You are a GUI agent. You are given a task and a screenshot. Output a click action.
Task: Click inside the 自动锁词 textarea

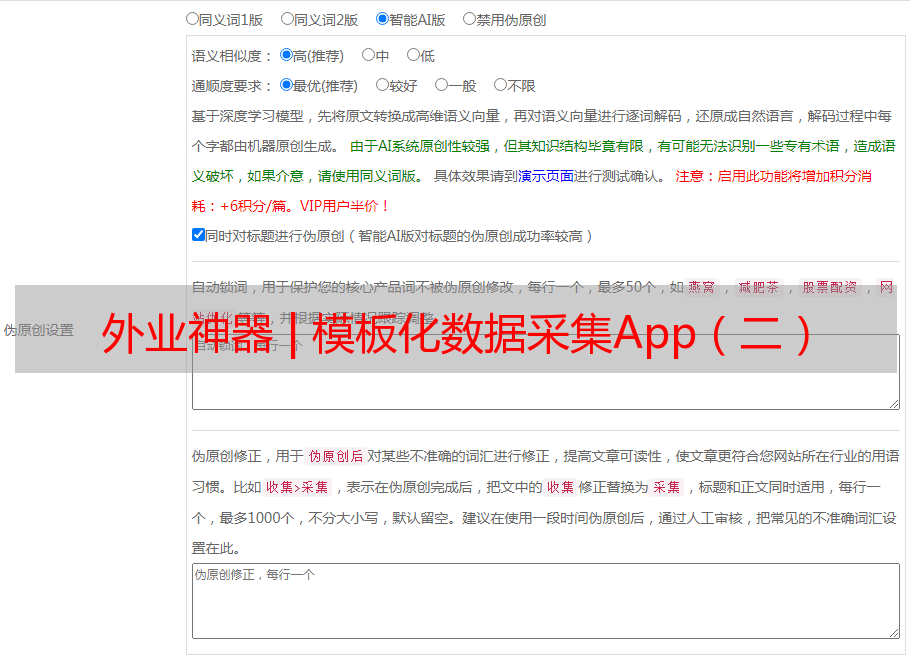click(x=546, y=372)
